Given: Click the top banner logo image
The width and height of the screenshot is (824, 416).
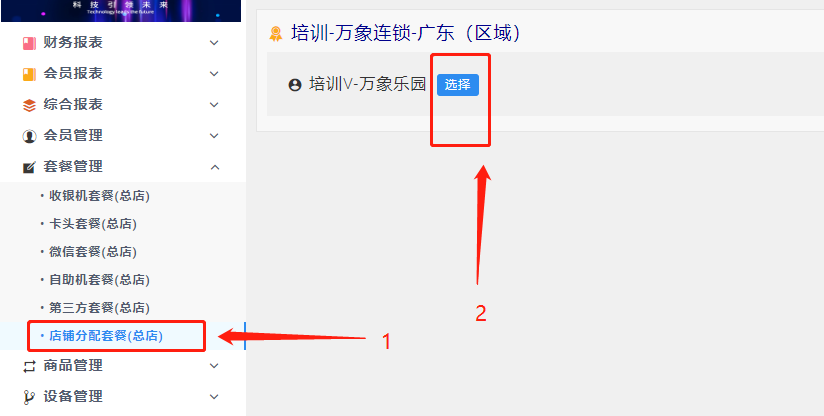Looking at the screenshot, I should 121,11.
